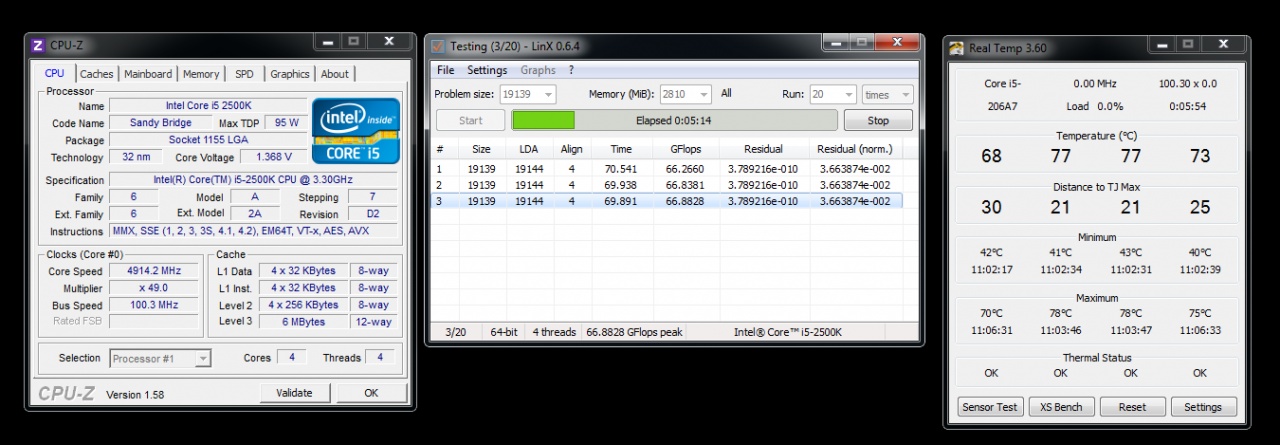Click the first core temperature reading 68
The width and height of the screenshot is (1280, 445).
pos(991,156)
